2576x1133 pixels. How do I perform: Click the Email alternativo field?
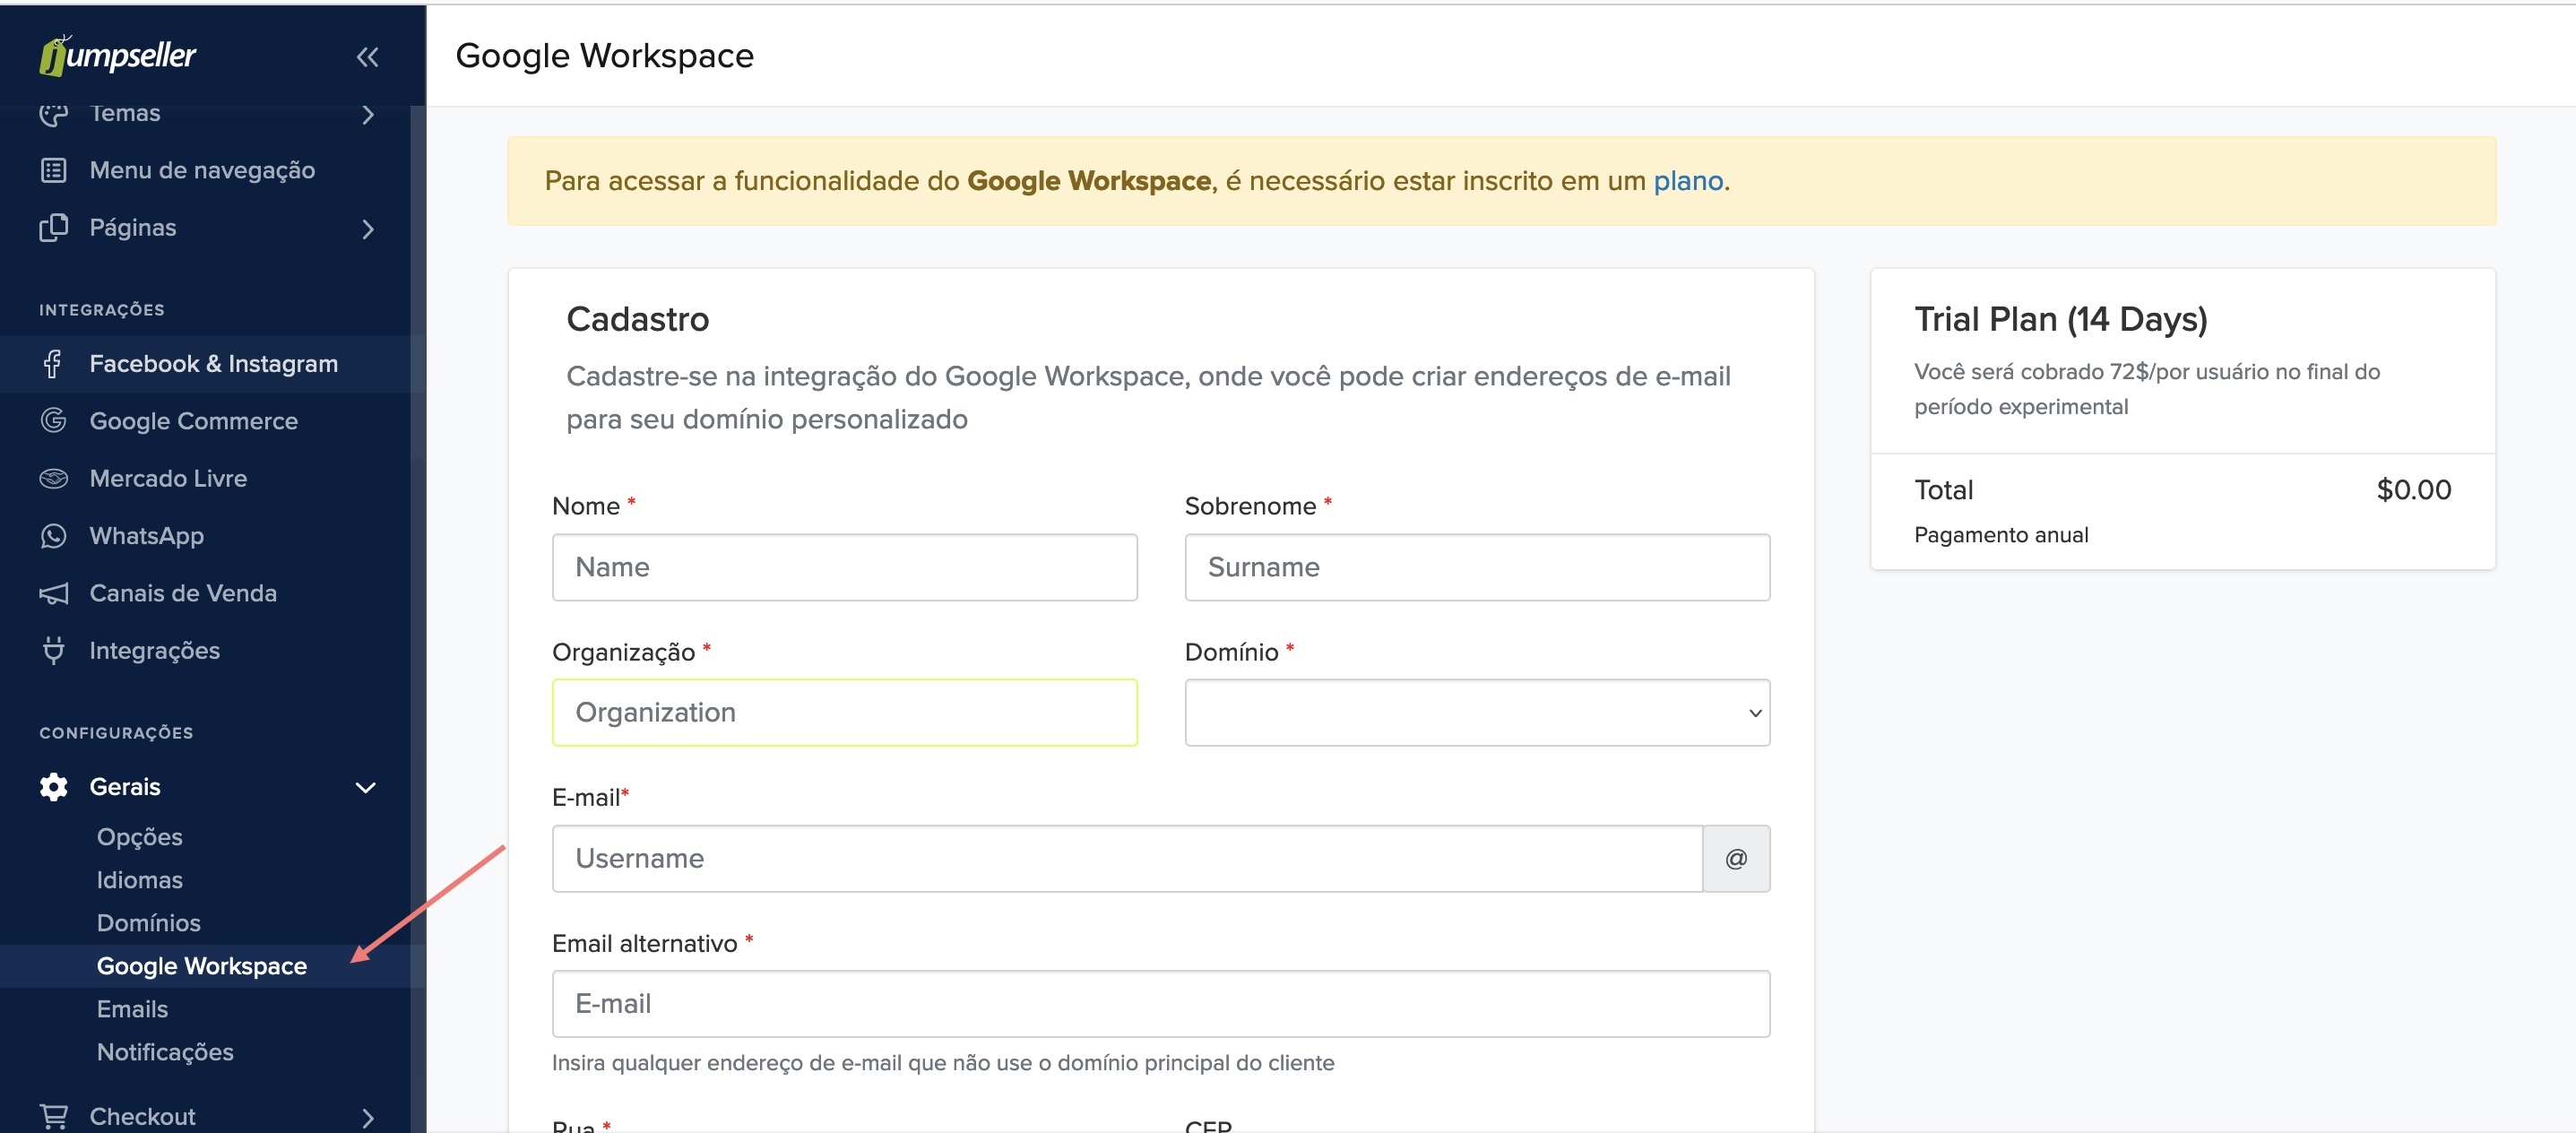tap(1160, 1004)
